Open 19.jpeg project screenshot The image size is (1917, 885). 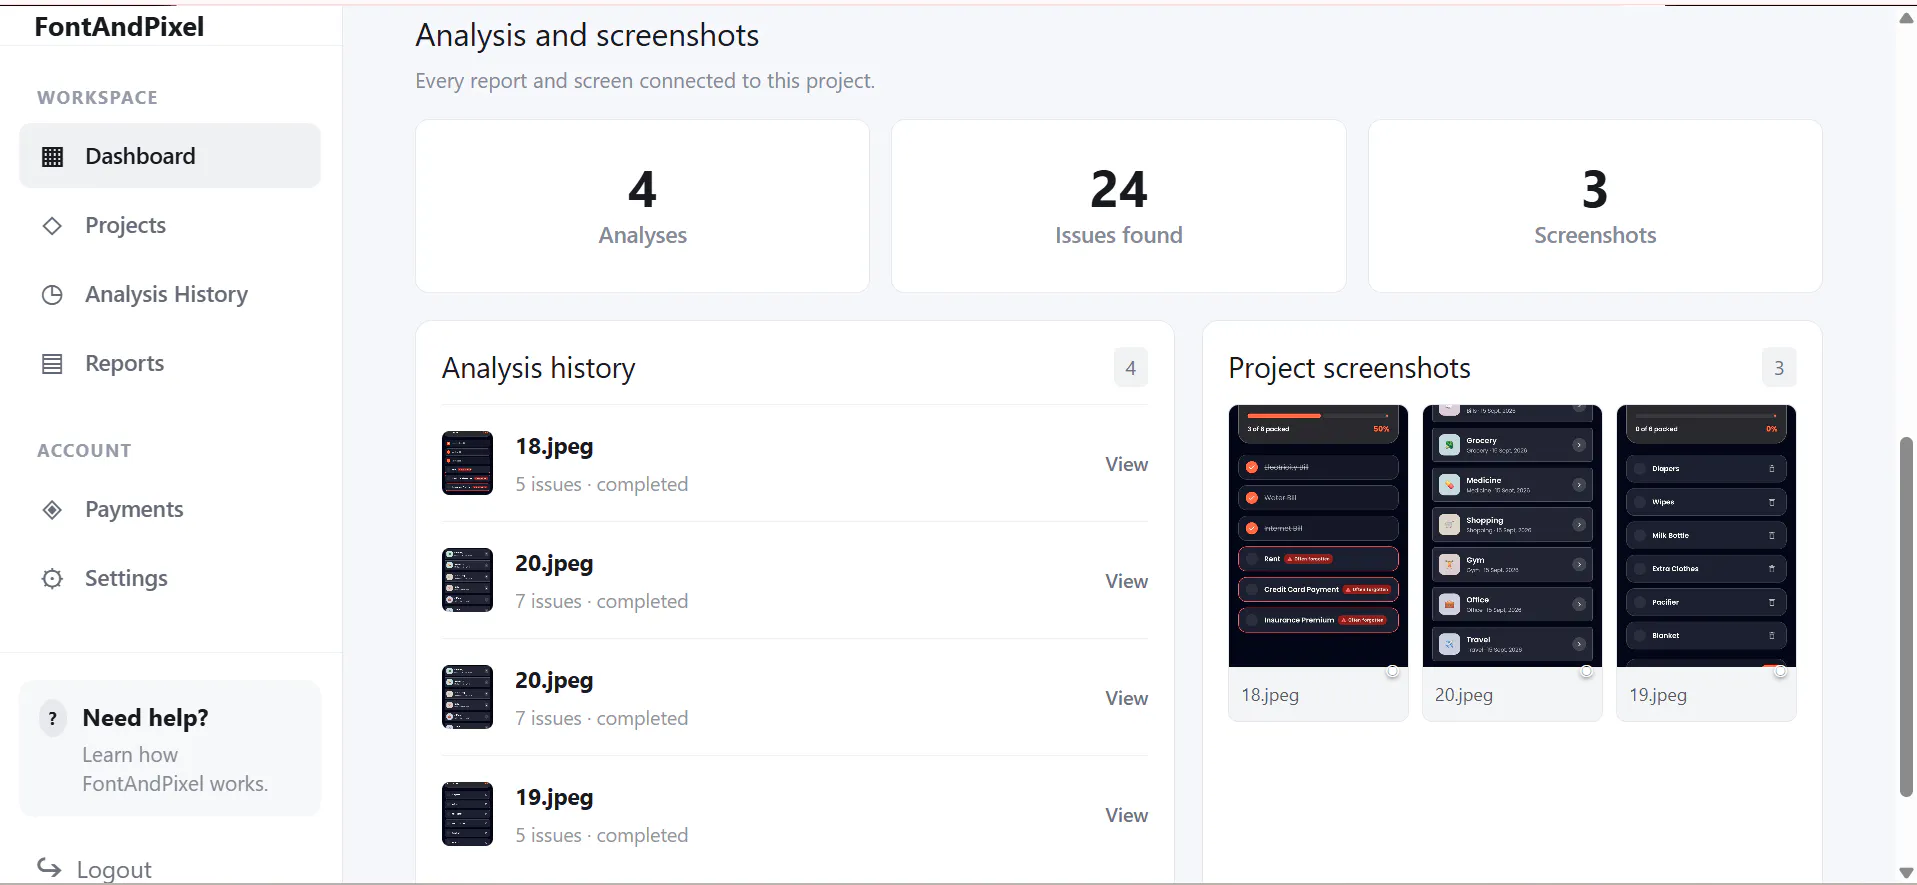click(x=1706, y=536)
